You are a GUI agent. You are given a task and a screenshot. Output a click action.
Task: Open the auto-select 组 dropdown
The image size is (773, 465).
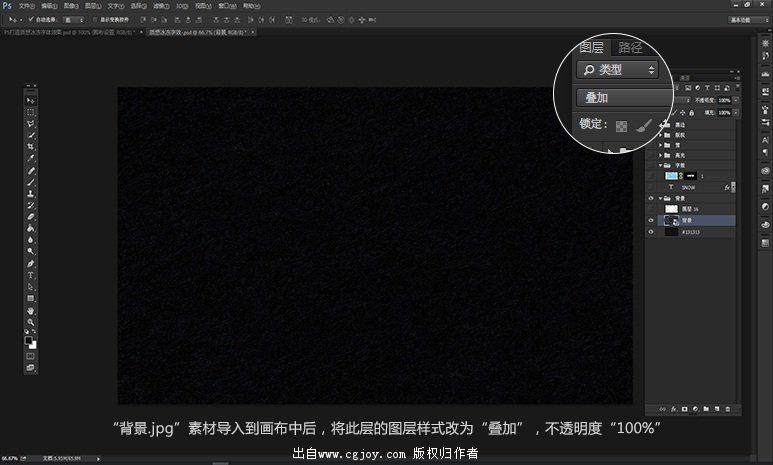pyautogui.click(x=74, y=20)
